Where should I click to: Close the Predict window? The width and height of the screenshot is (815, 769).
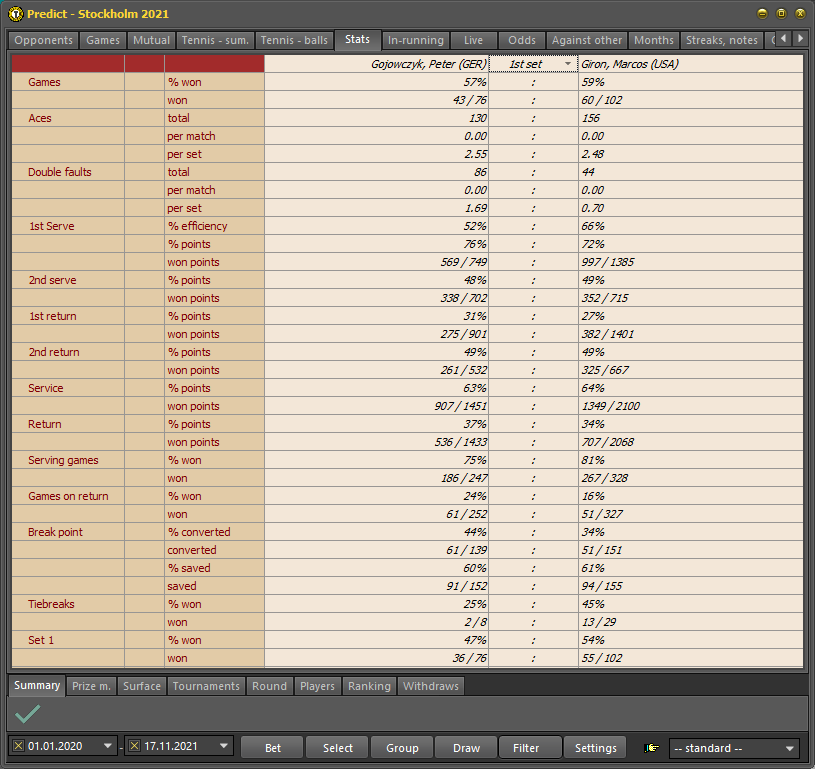pos(800,14)
